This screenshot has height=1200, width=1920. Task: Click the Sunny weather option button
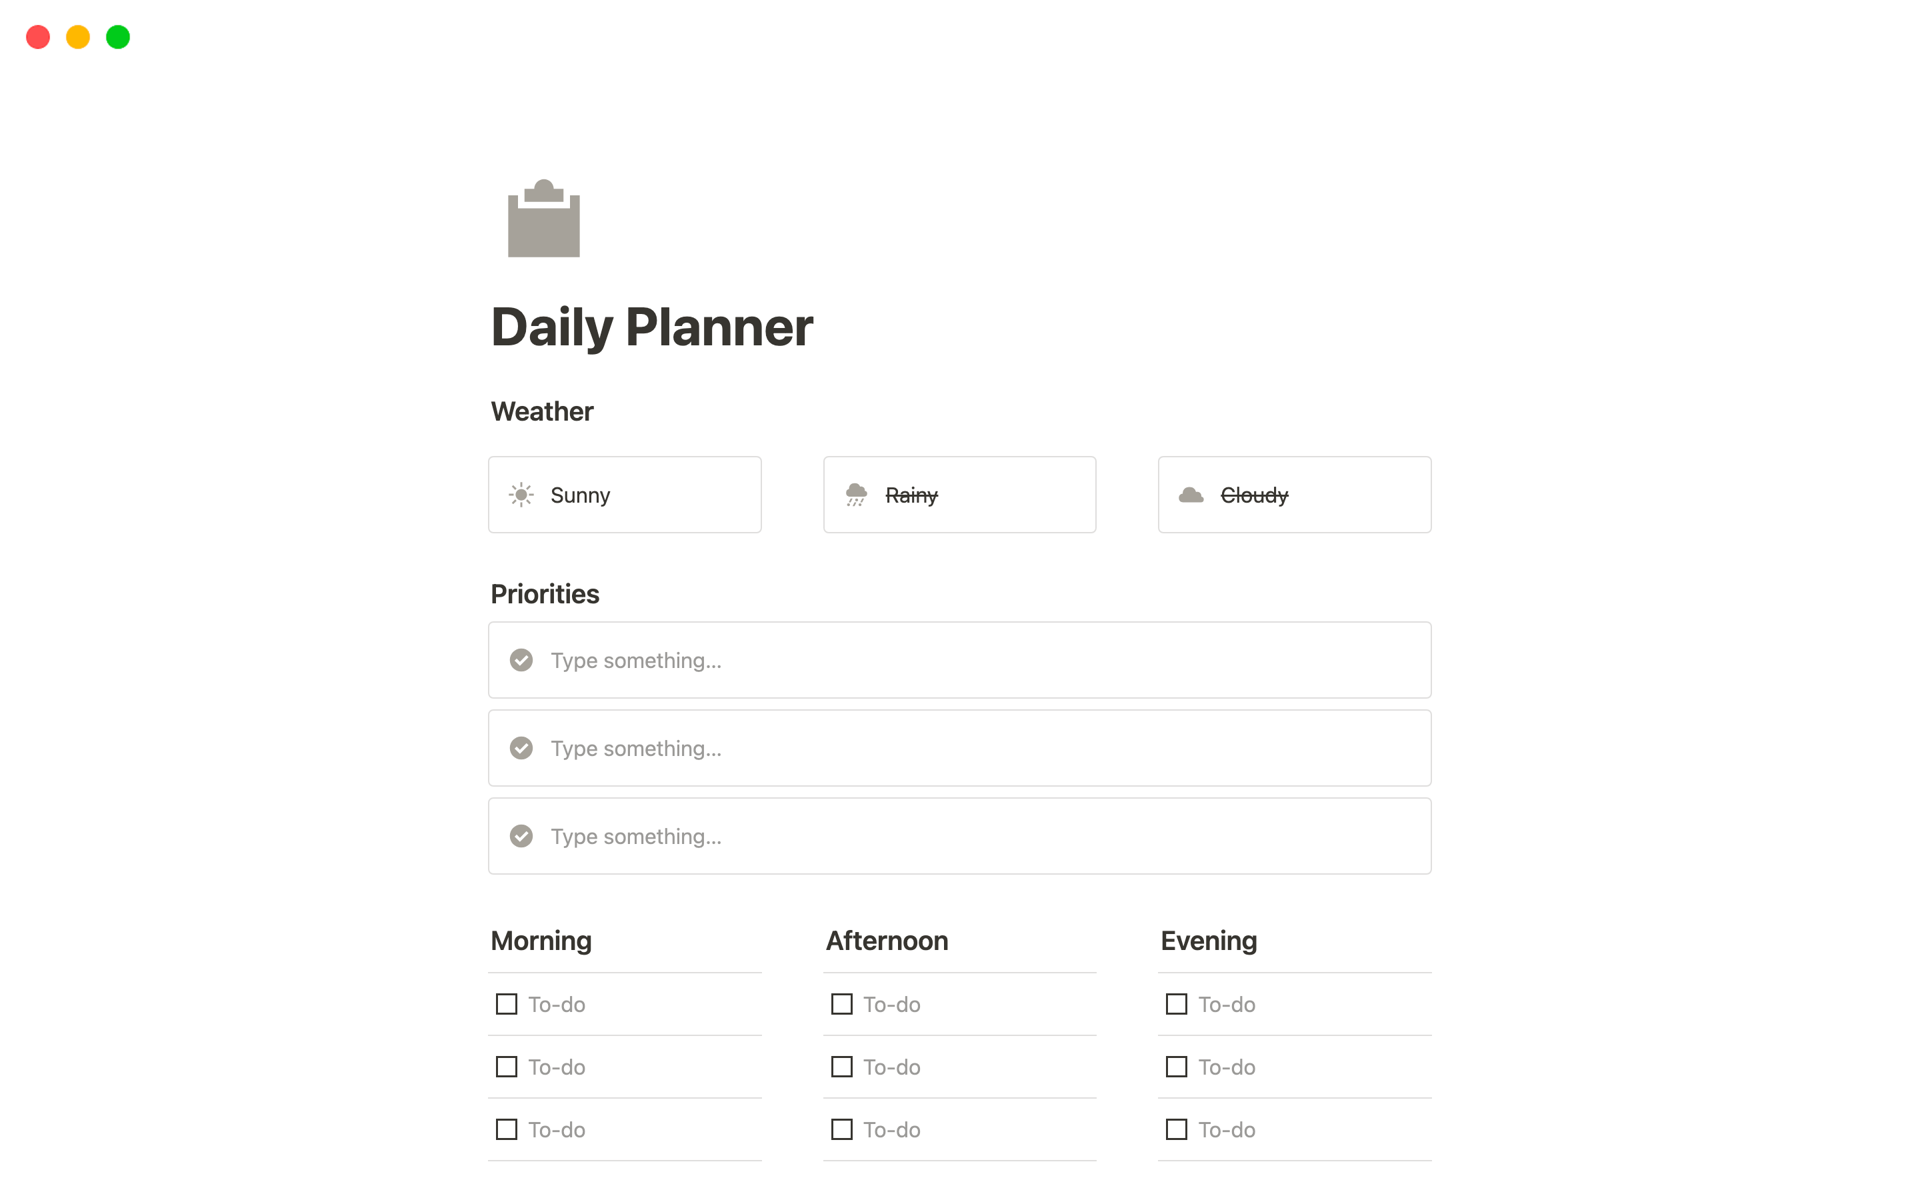tap(625, 494)
